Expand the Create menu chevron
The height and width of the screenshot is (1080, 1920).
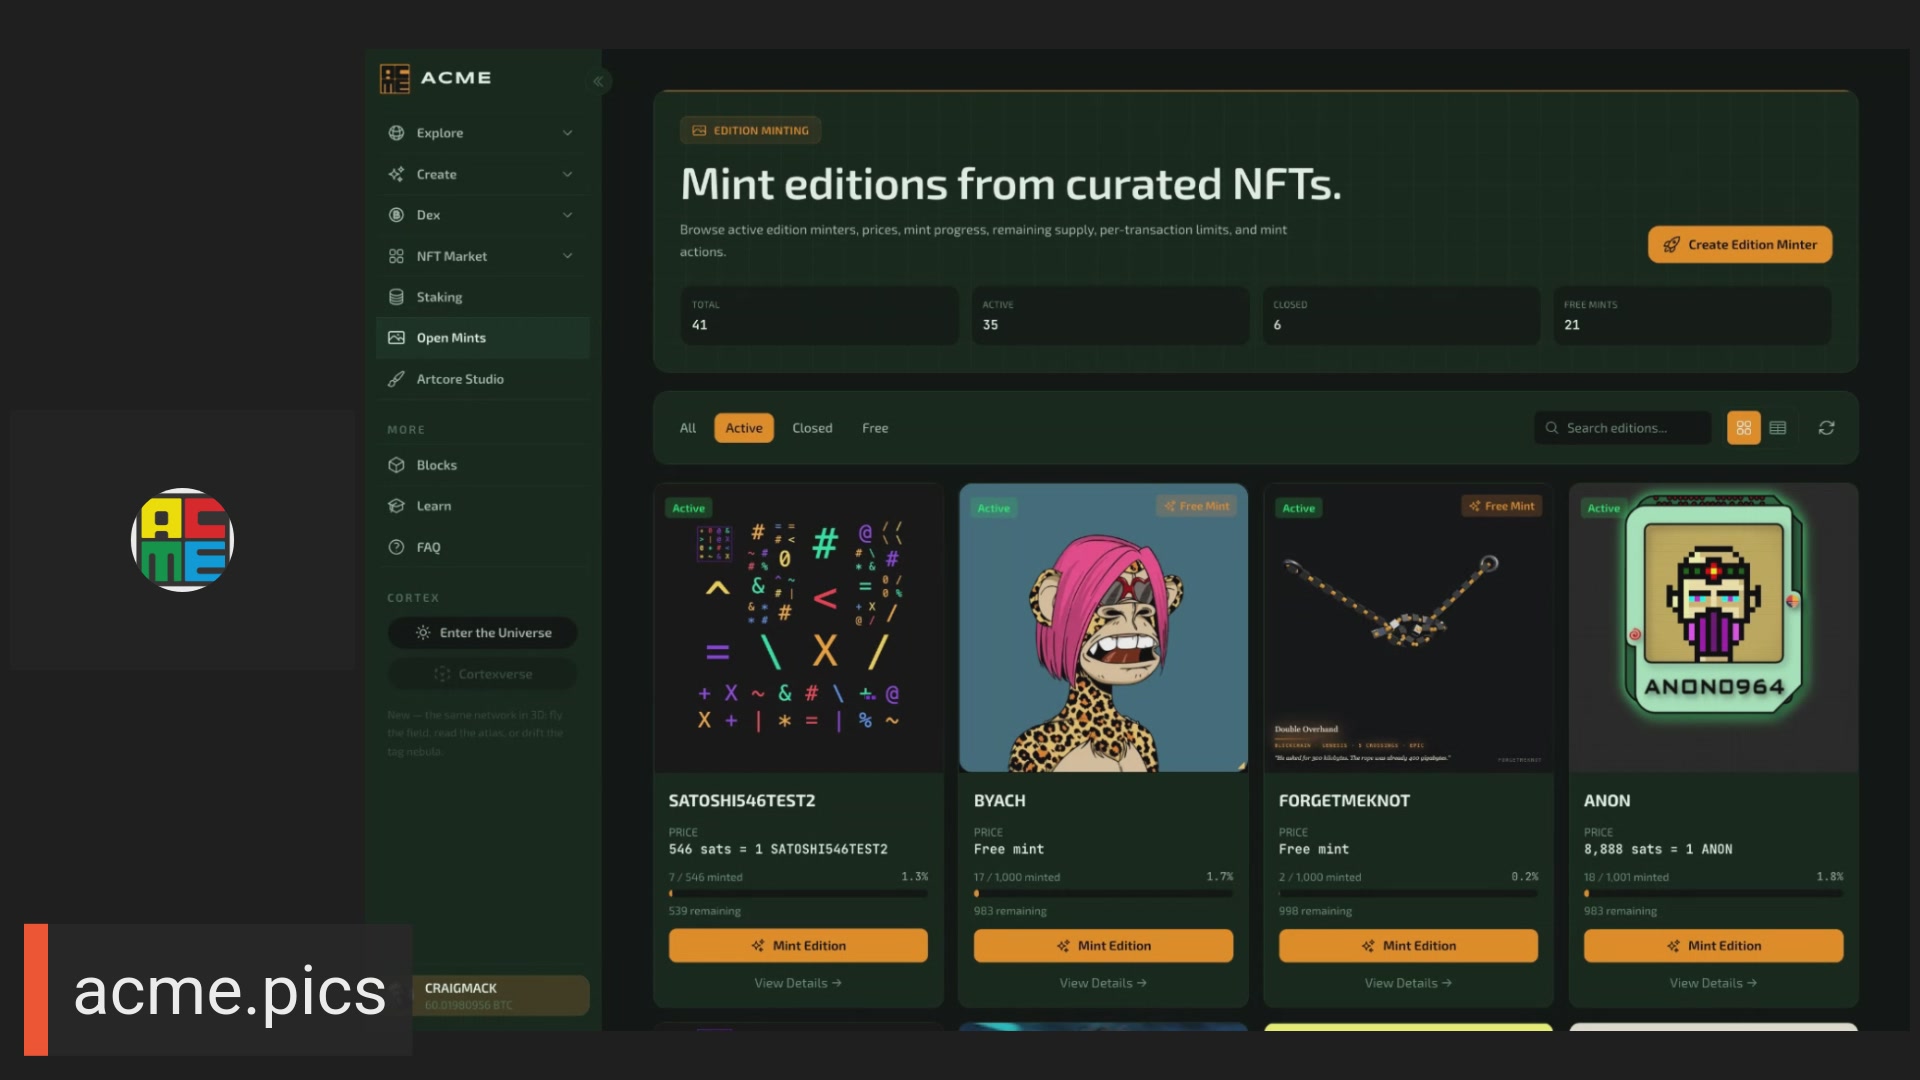[x=567, y=174]
